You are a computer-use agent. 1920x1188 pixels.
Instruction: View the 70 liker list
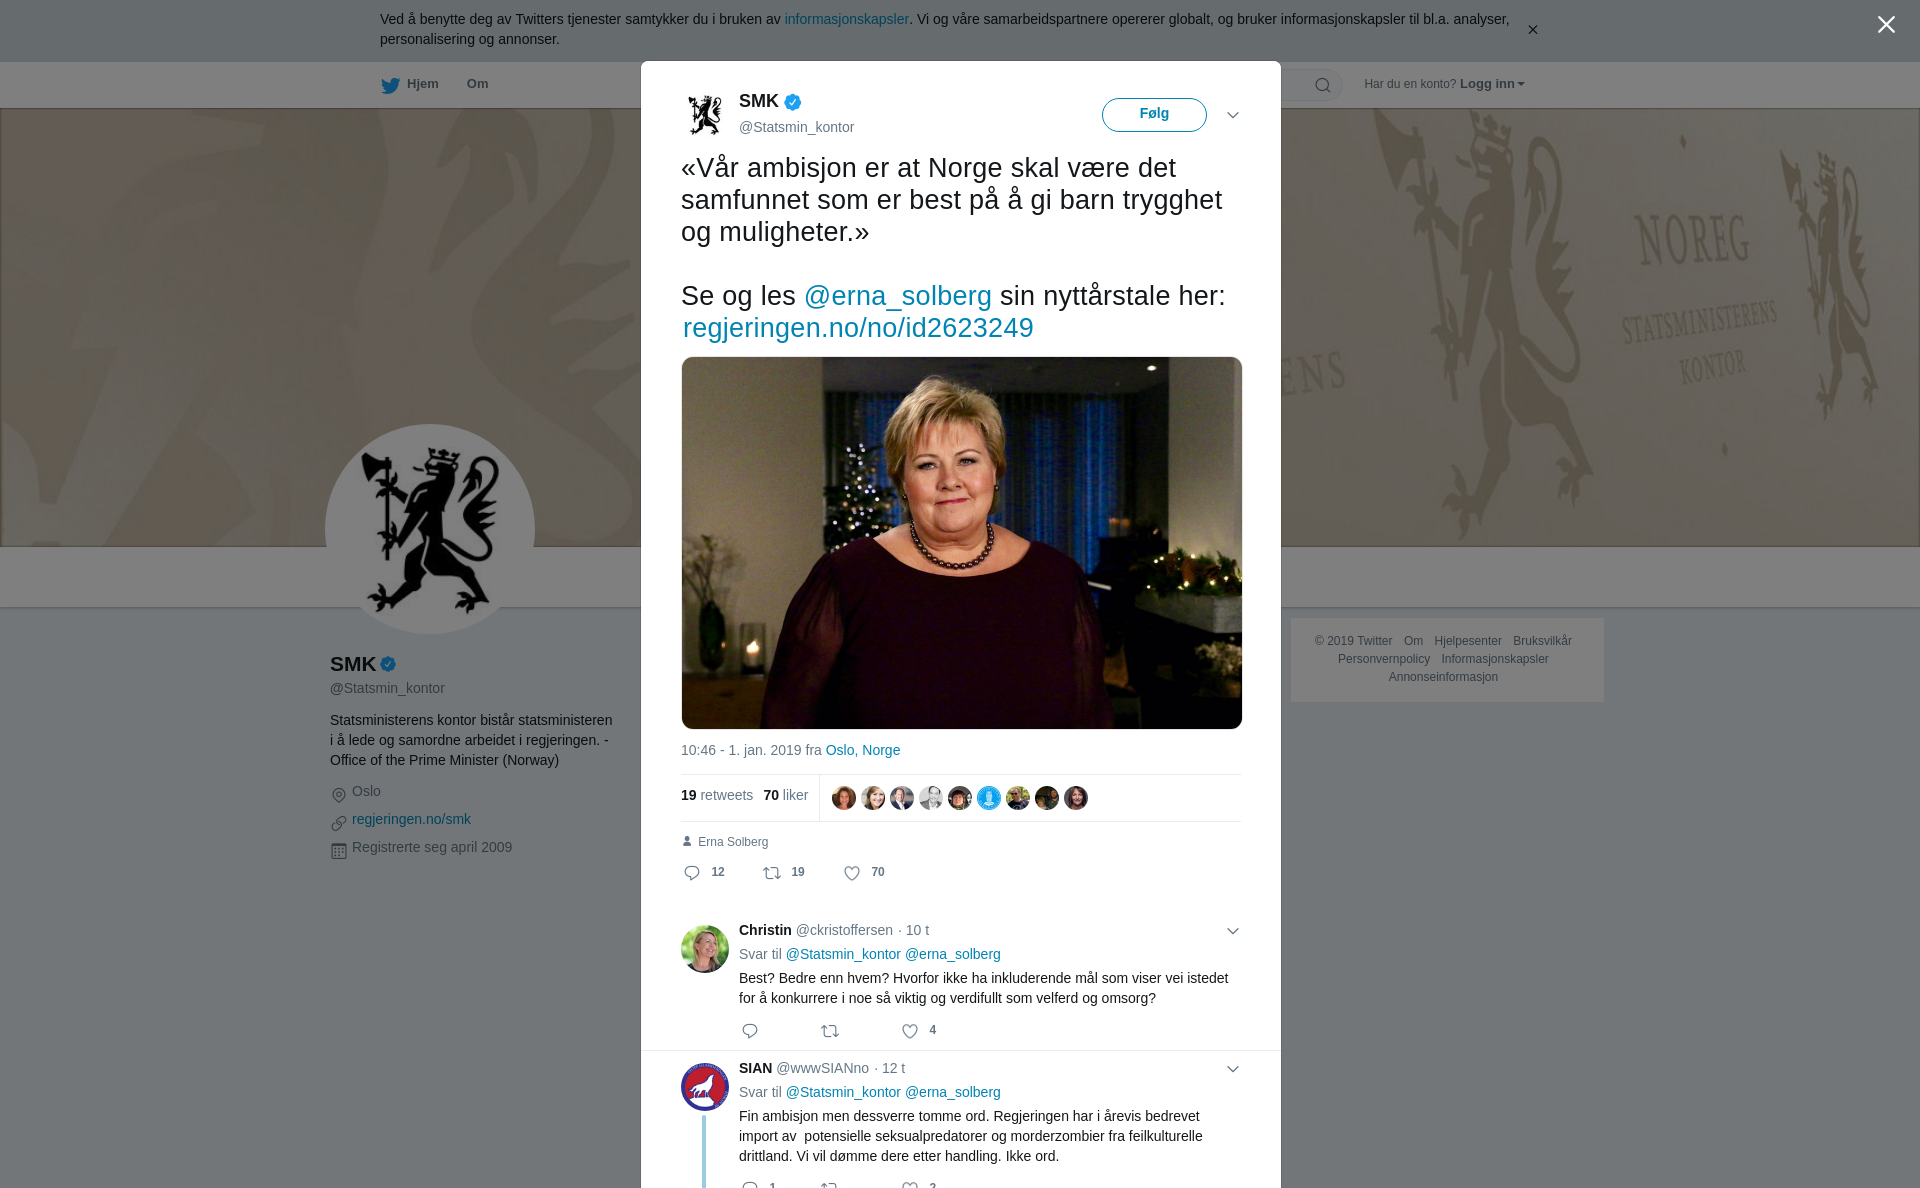coord(785,795)
